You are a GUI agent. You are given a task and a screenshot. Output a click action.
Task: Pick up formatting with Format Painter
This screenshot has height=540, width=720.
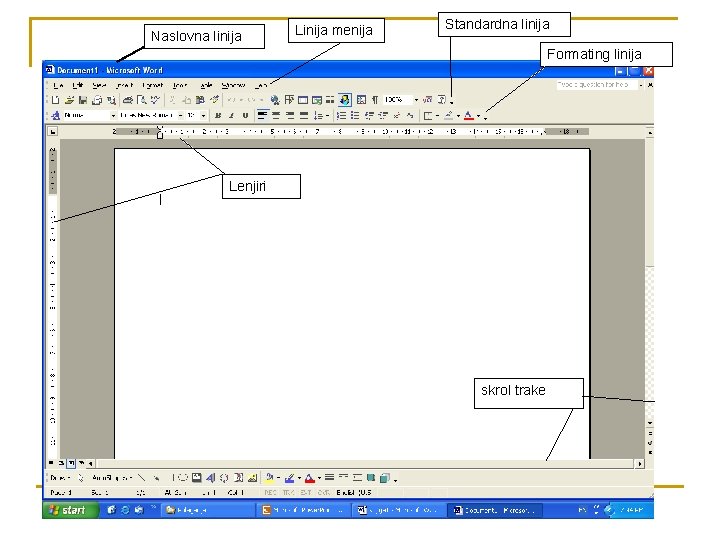pos(214,100)
